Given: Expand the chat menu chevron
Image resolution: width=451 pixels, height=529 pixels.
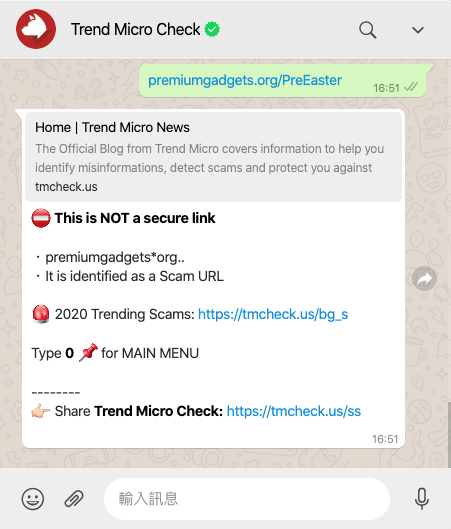Looking at the screenshot, I should pos(418,30).
